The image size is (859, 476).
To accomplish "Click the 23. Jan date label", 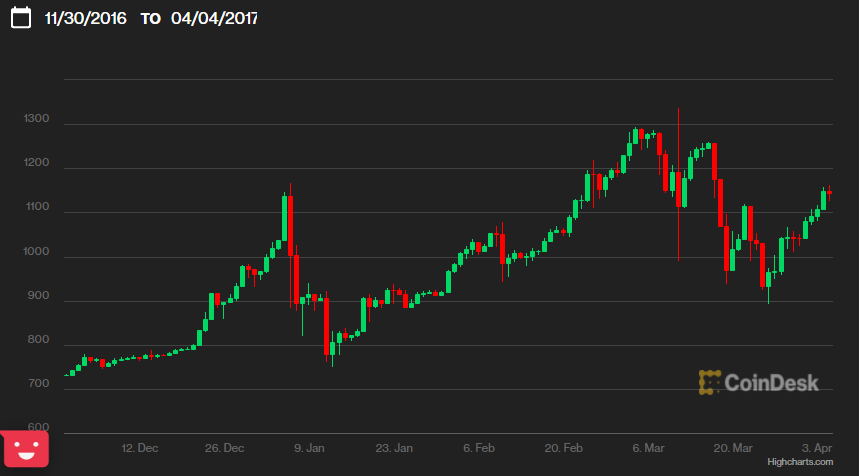I will pyautogui.click(x=394, y=448).
